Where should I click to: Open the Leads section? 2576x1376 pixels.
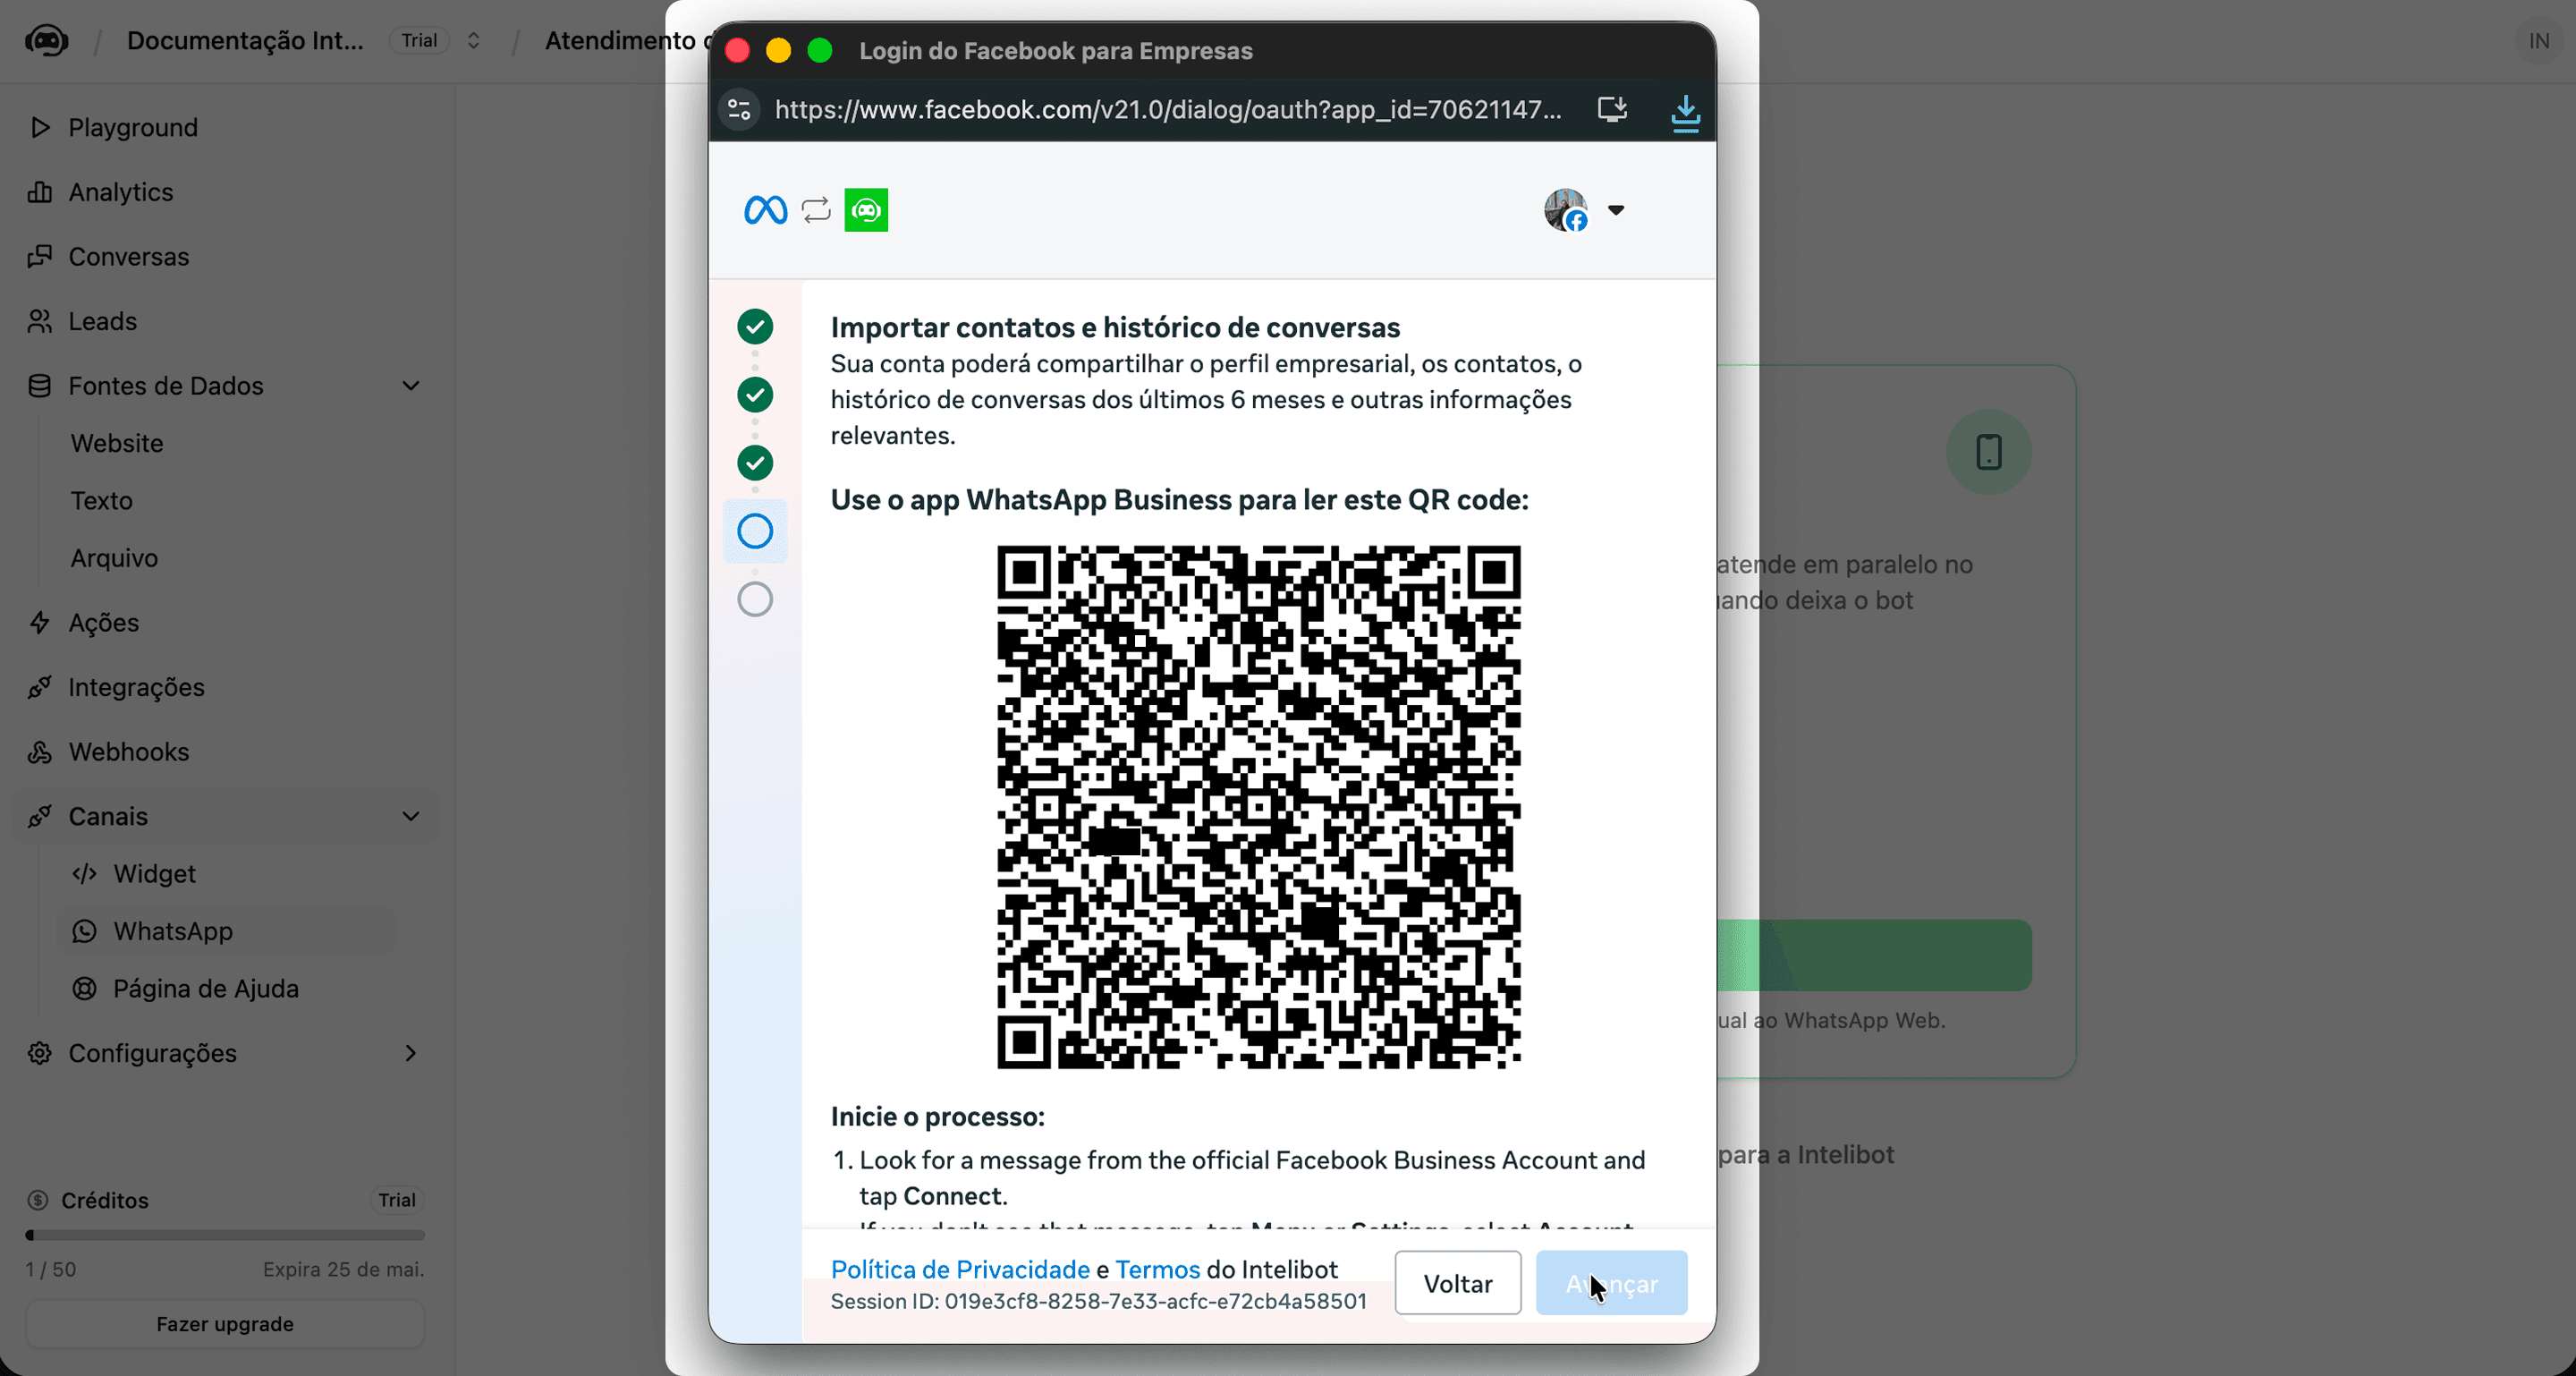coord(102,321)
